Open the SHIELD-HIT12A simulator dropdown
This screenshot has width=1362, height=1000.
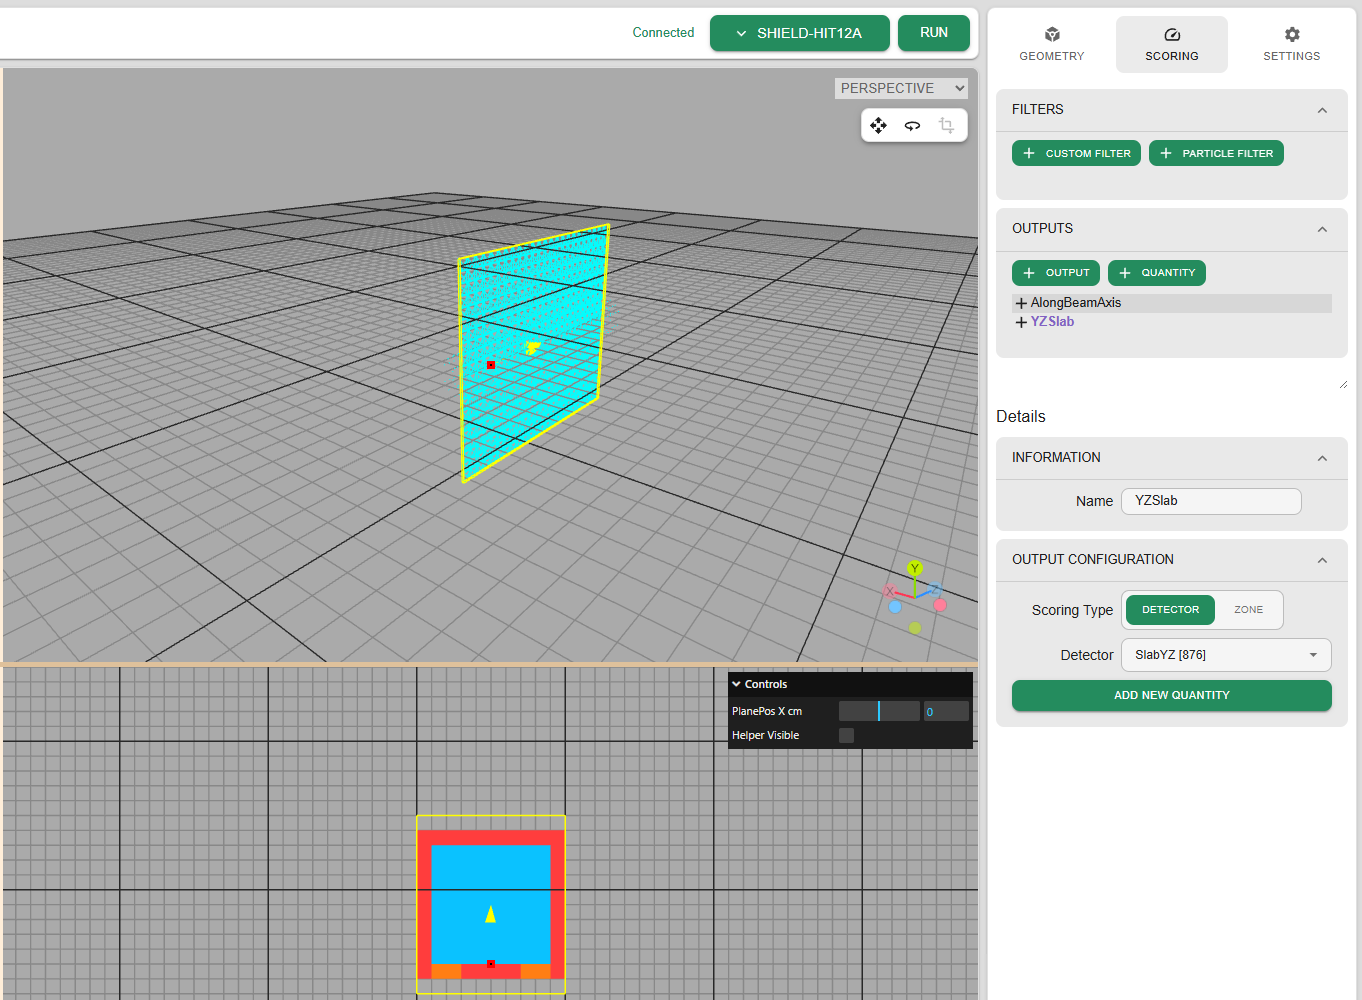[800, 33]
